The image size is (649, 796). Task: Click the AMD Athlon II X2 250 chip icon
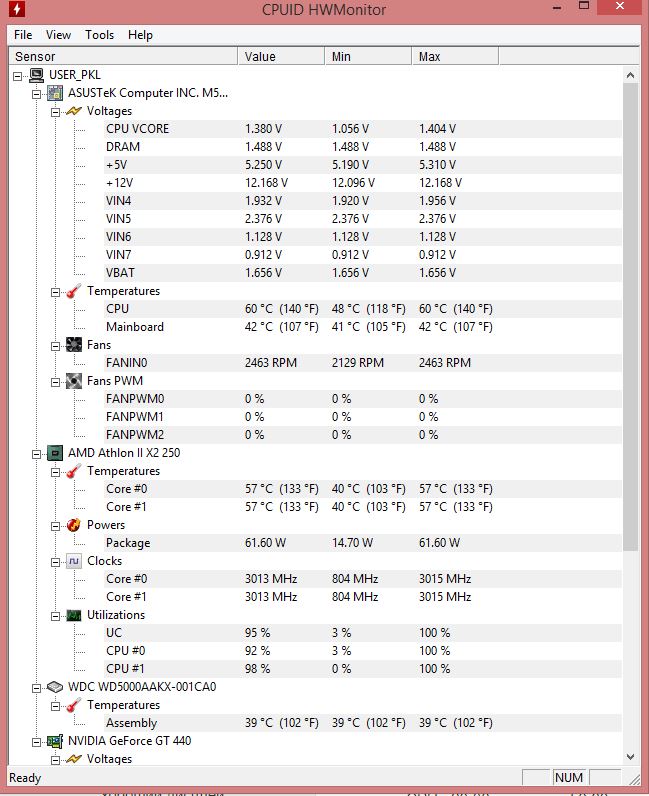coord(55,453)
